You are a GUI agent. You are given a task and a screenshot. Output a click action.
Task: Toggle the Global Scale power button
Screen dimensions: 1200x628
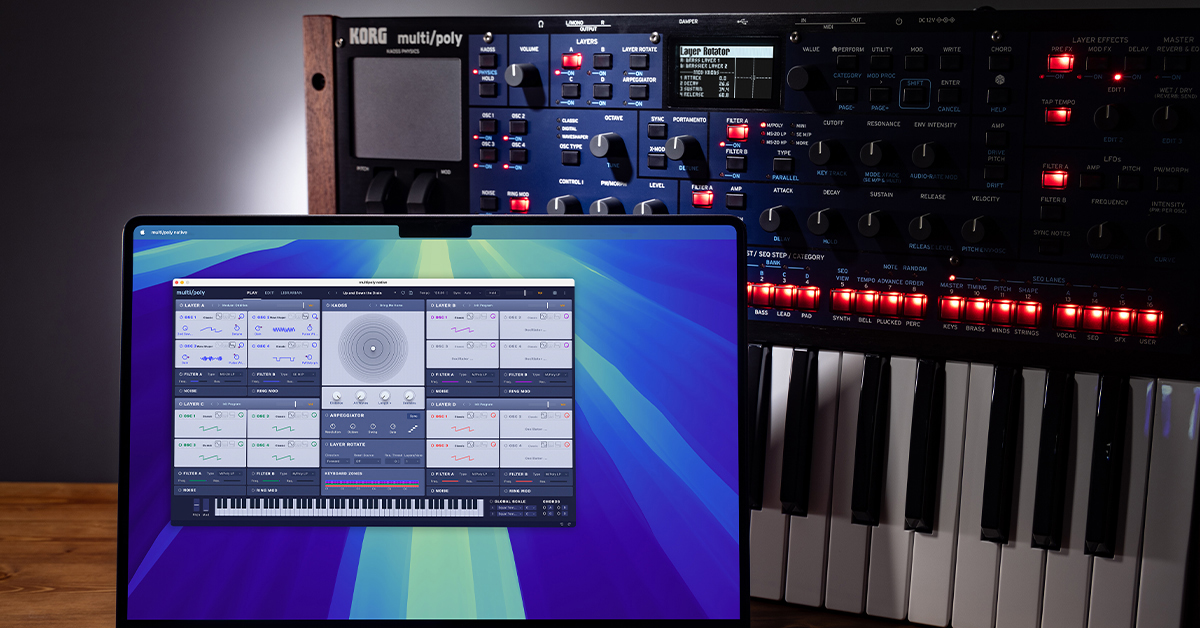click(x=492, y=502)
